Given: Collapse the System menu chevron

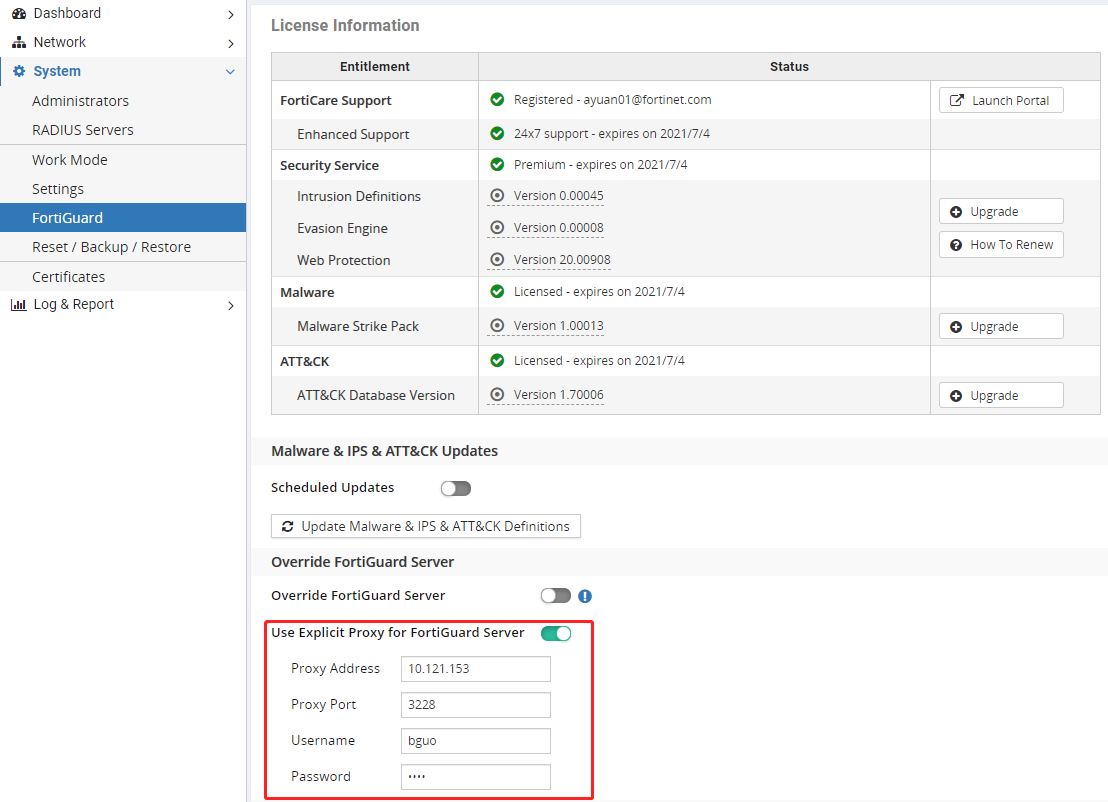Looking at the screenshot, I should pos(230,71).
